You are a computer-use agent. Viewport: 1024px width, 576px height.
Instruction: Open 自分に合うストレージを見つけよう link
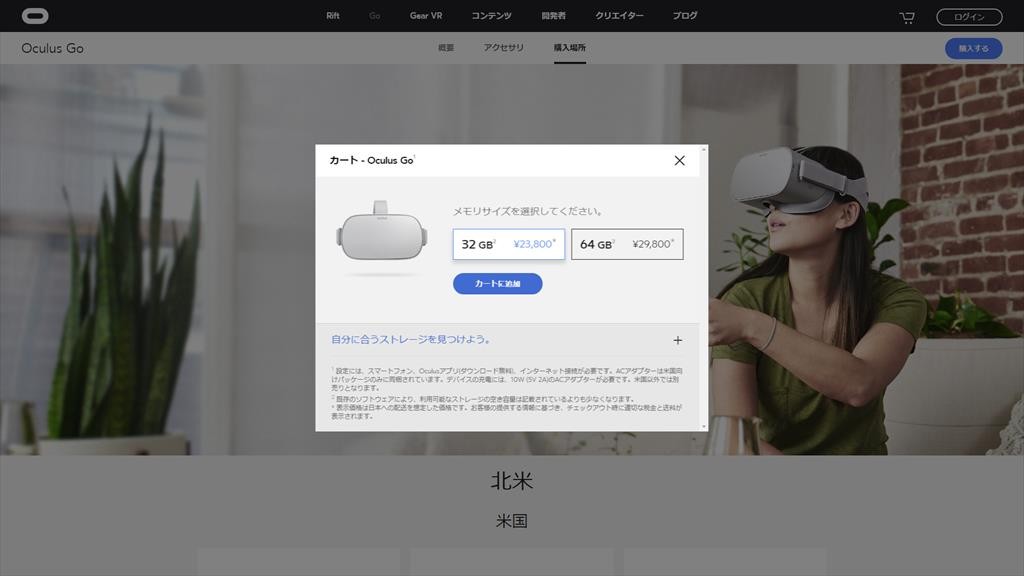click(411, 340)
